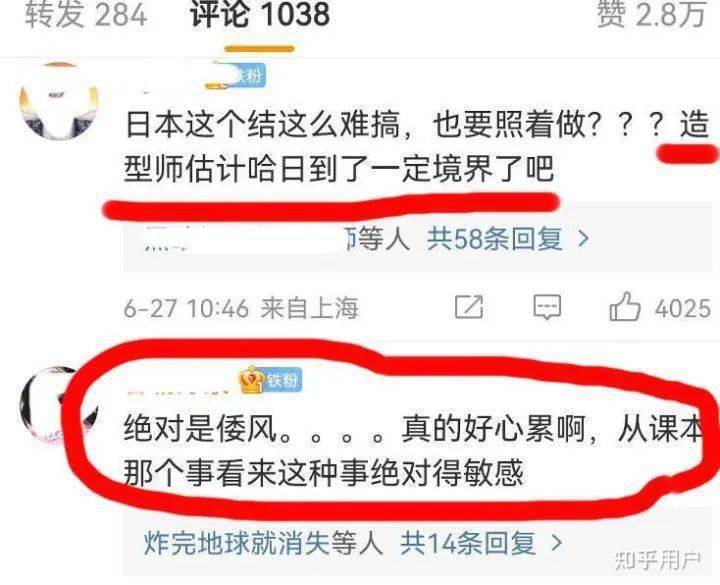Image resolution: width=720 pixels, height=585 pixels.
Task: Tap the reply bubble icon on first comment
Action: pyautogui.click(x=547, y=307)
